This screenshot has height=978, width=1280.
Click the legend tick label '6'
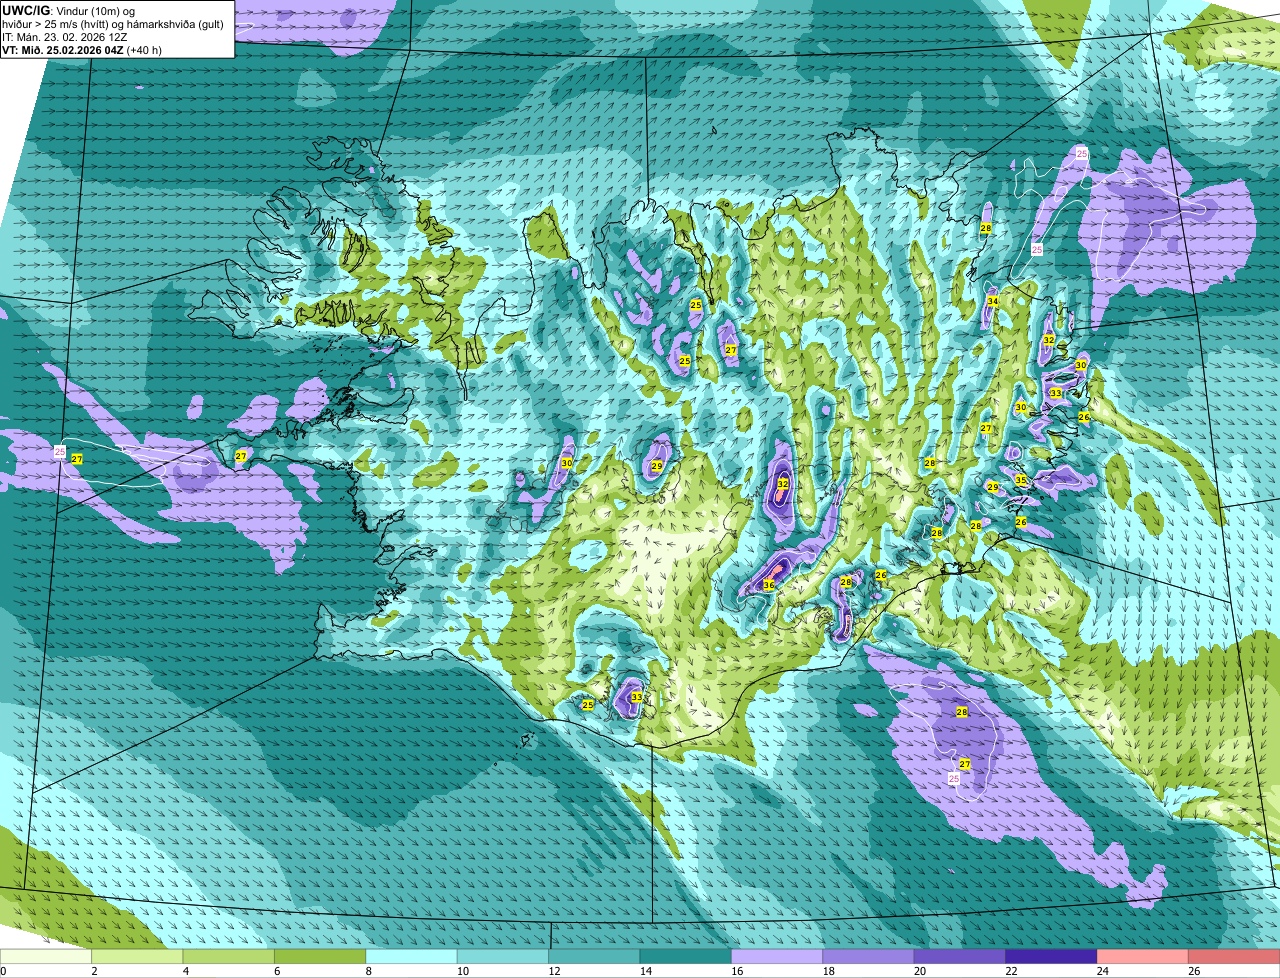click(x=277, y=971)
